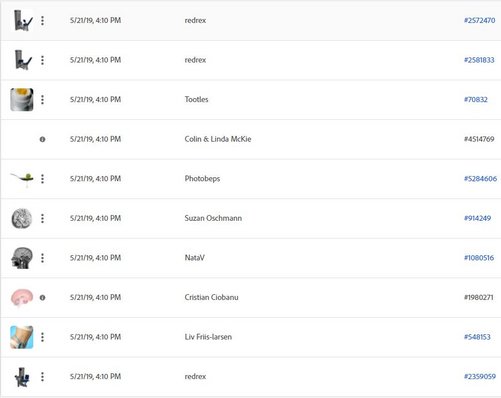
Task: Open asset link #2572470
Action: 479,20
